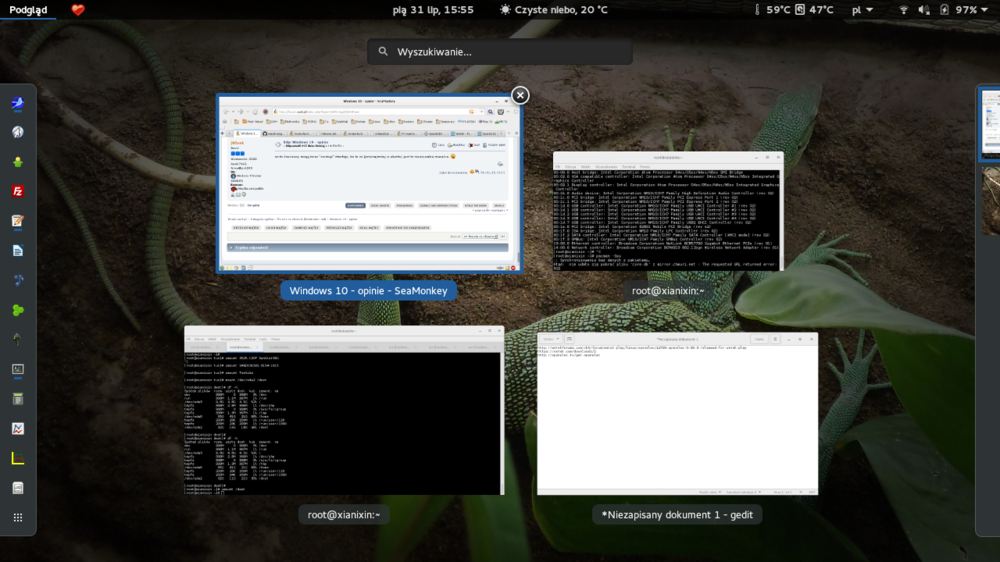This screenshot has width=1000, height=562.
Task: Select the upper-right root@xianixin terminal thumbnail
Action: pos(668,211)
